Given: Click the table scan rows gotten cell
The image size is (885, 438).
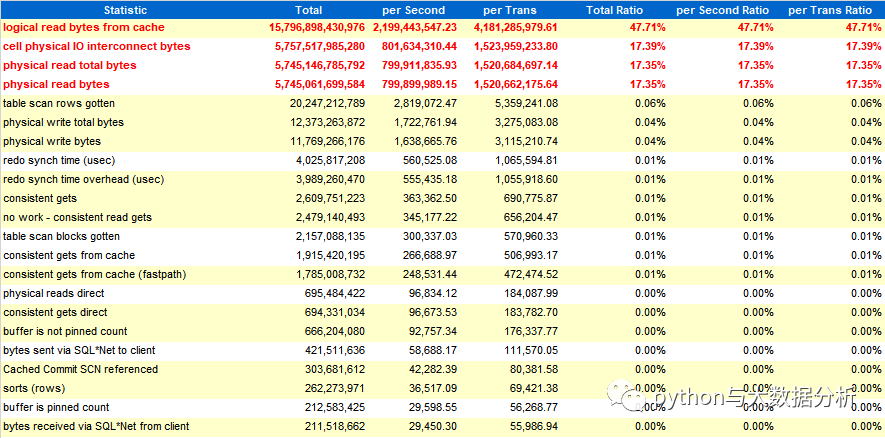Looking at the screenshot, I should (x=59, y=104).
